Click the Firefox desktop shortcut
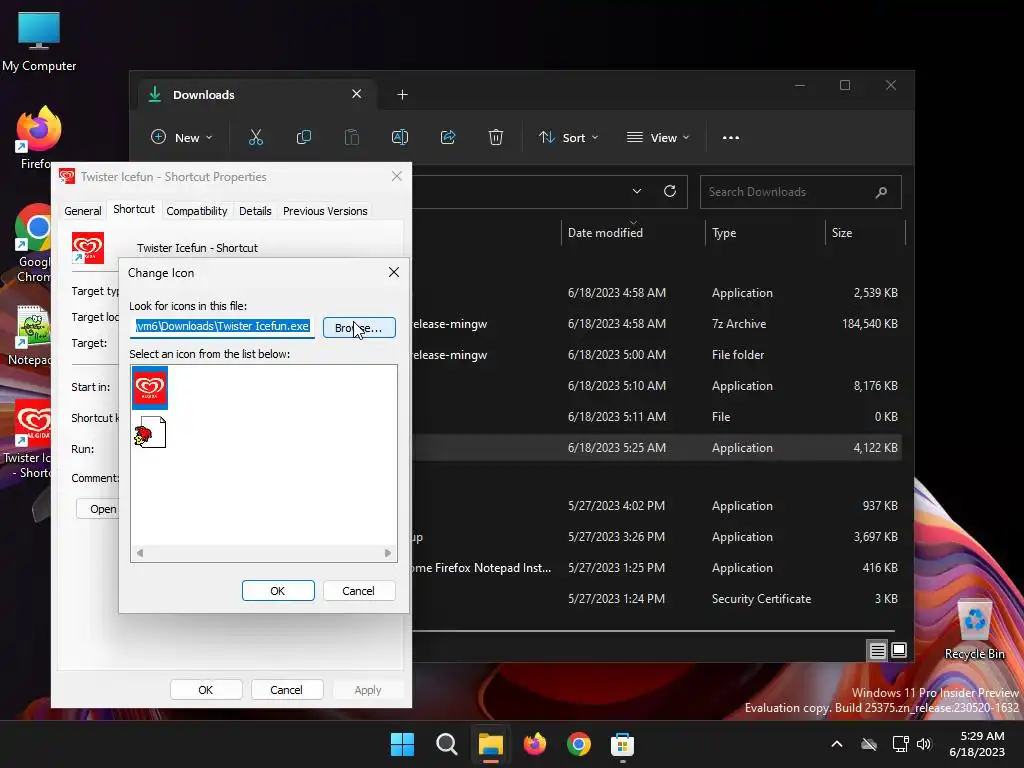The image size is (1024, 768). 38,137
